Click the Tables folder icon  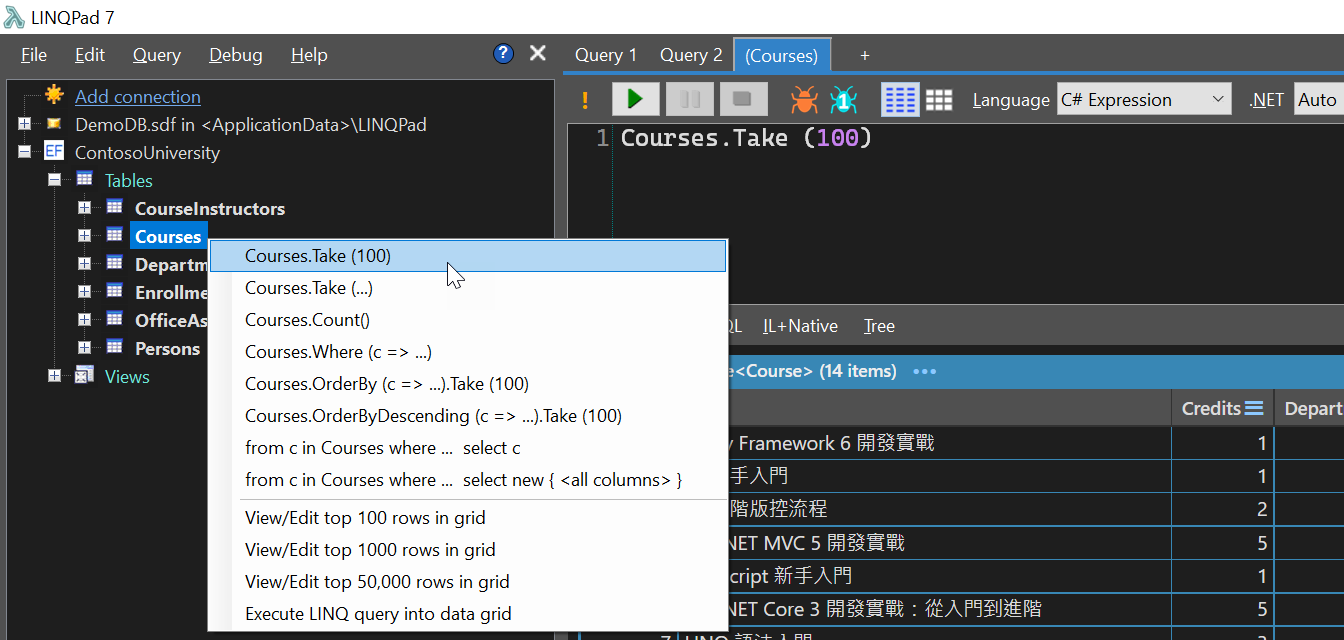[x=85, y=180]
